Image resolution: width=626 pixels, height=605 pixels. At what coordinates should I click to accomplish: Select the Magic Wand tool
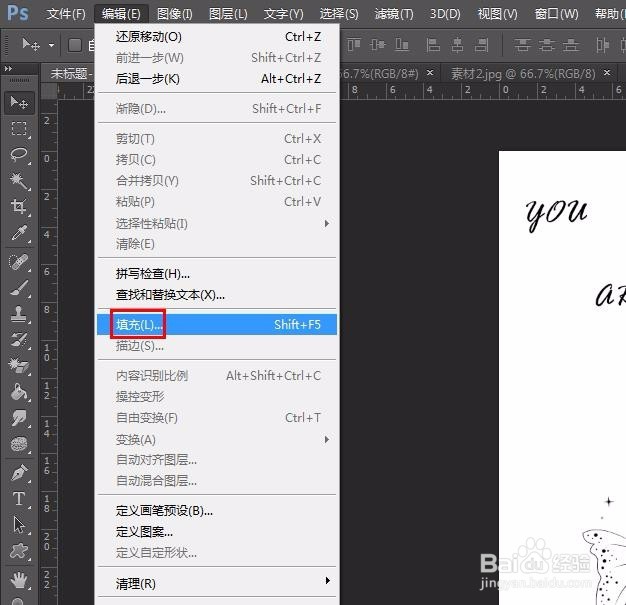[19, 181]
